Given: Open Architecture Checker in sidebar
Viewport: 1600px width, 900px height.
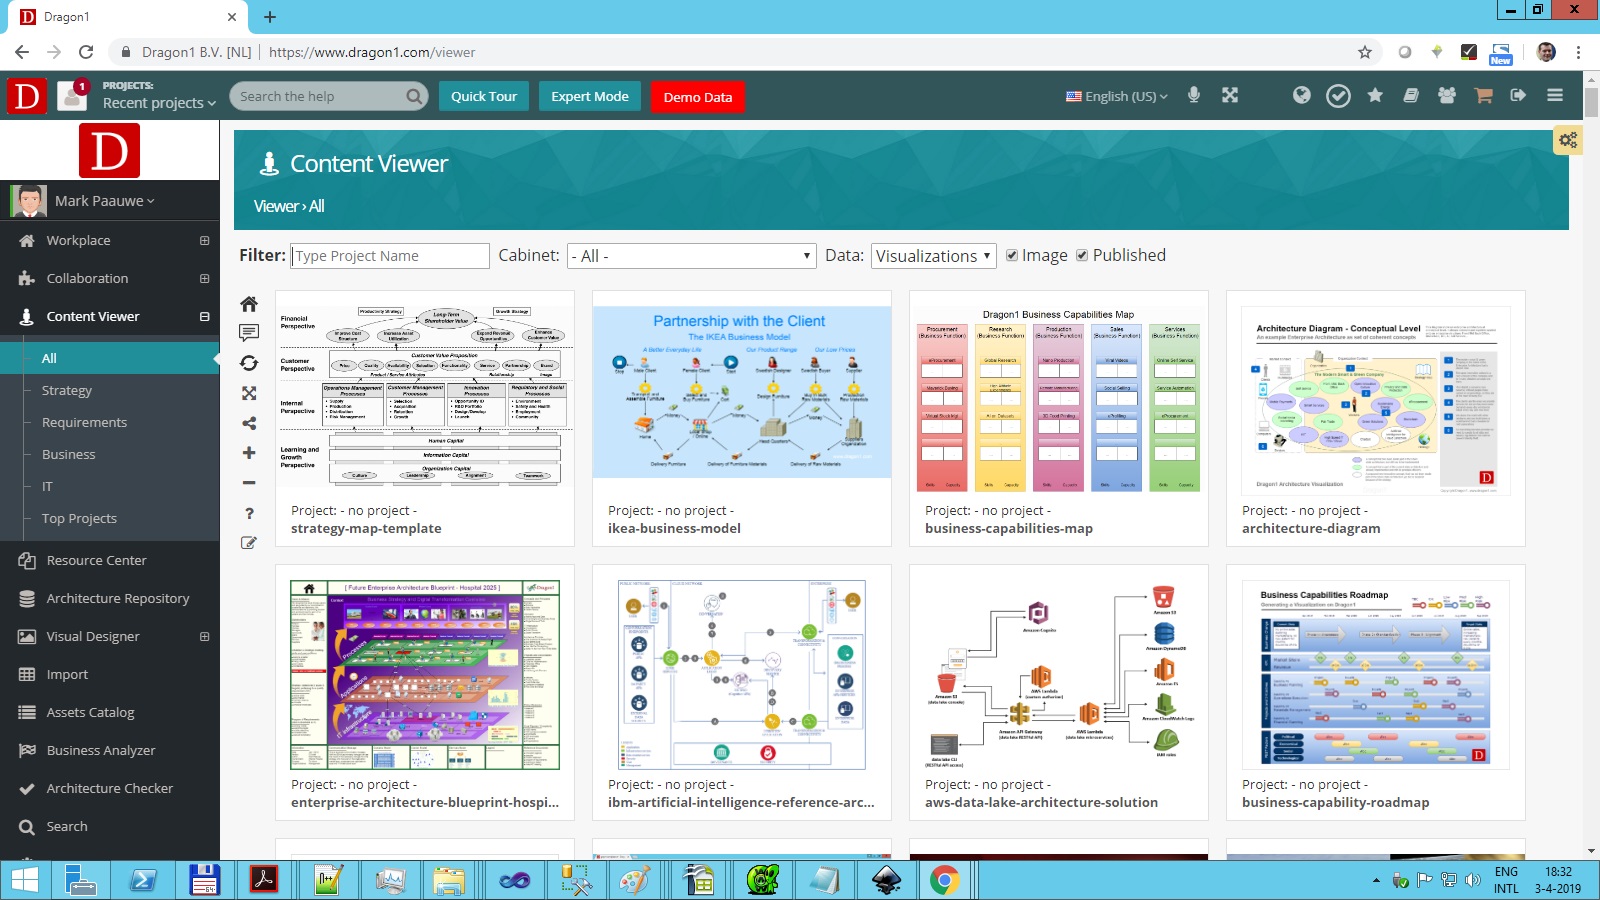Looking at the screenshot, I should click(110, 788).
